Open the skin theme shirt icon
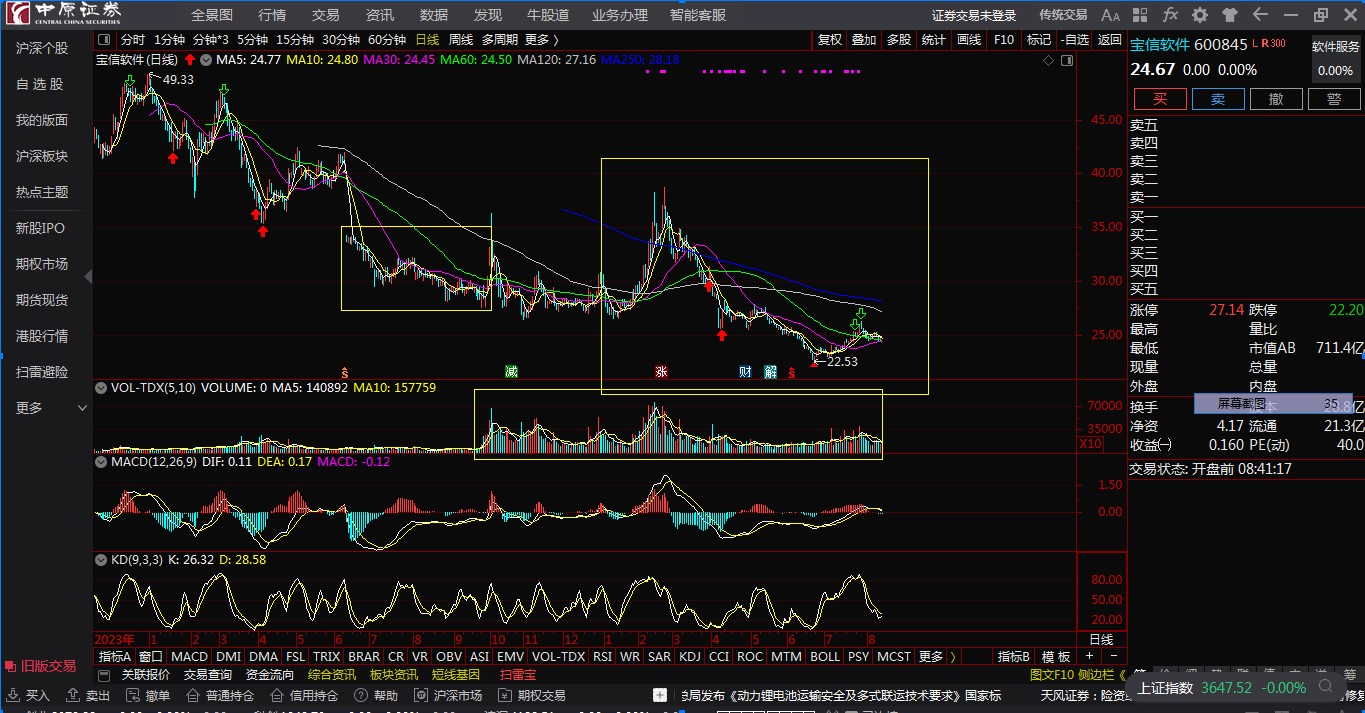The width and height of the screenshot is (1365, 713). (1230, 15)
